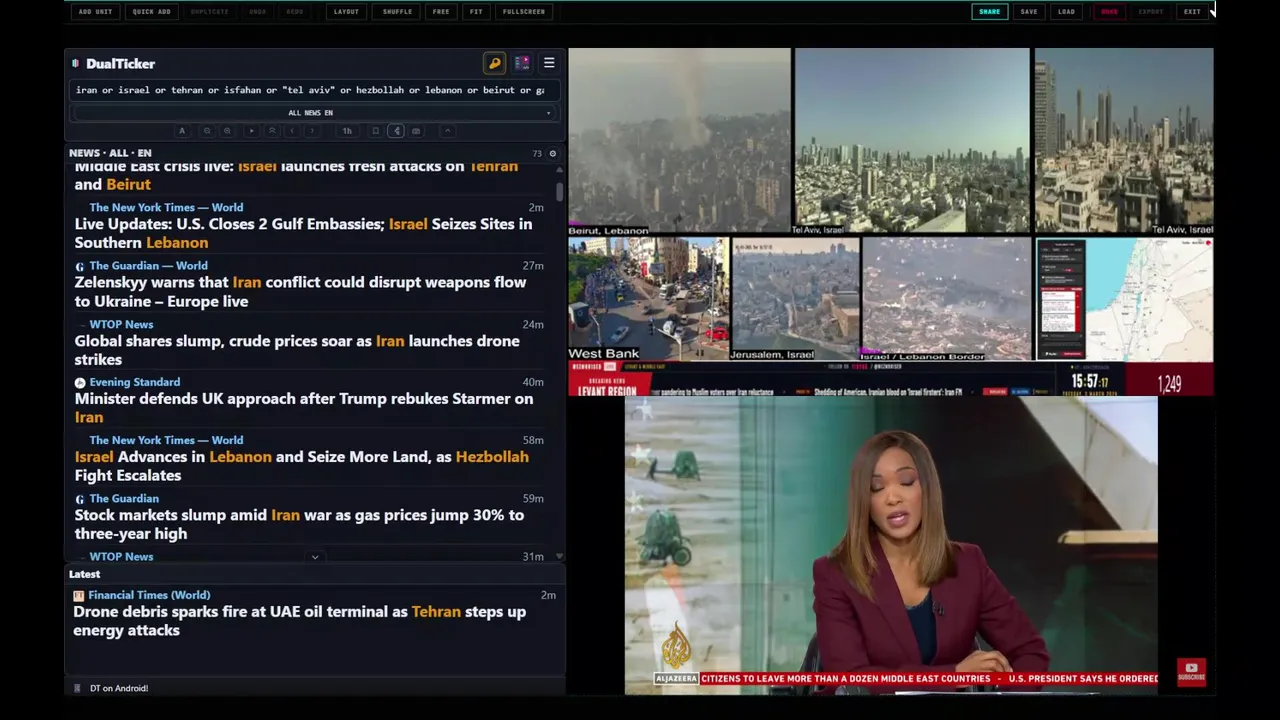Click the LOAD button
Viewport: 1280px width, 720px height.
tap(1067, 12)
